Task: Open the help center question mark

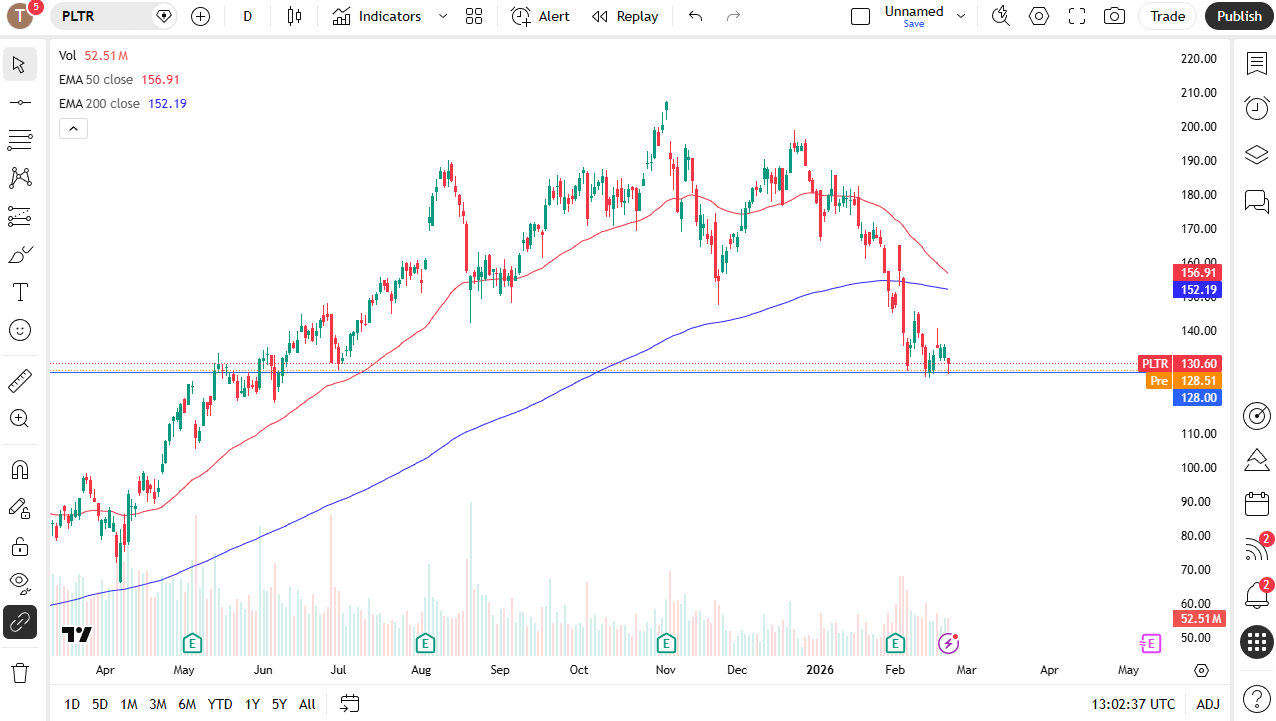Action: pos(1256,698)
